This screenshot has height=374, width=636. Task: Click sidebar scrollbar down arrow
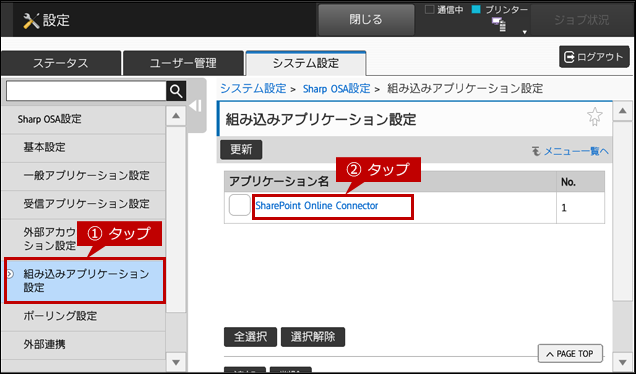[176, 362]
